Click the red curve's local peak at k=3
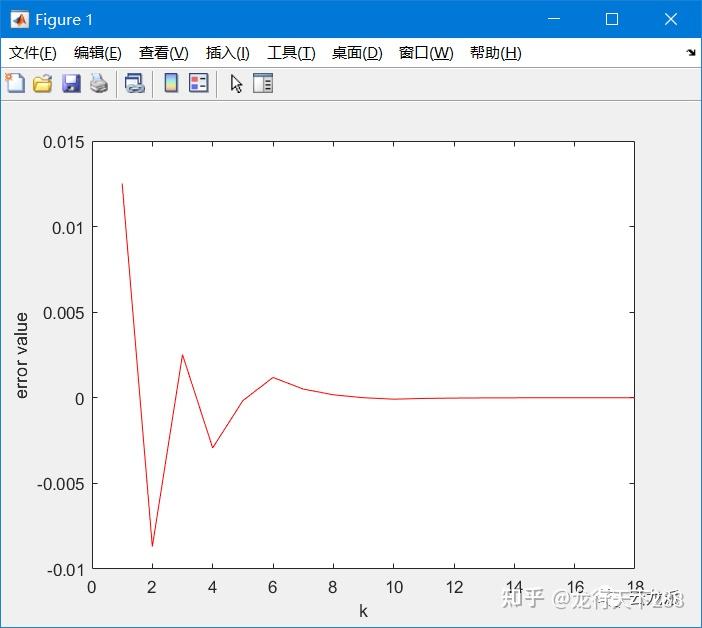702x628 pixels. tap(182, 355)
